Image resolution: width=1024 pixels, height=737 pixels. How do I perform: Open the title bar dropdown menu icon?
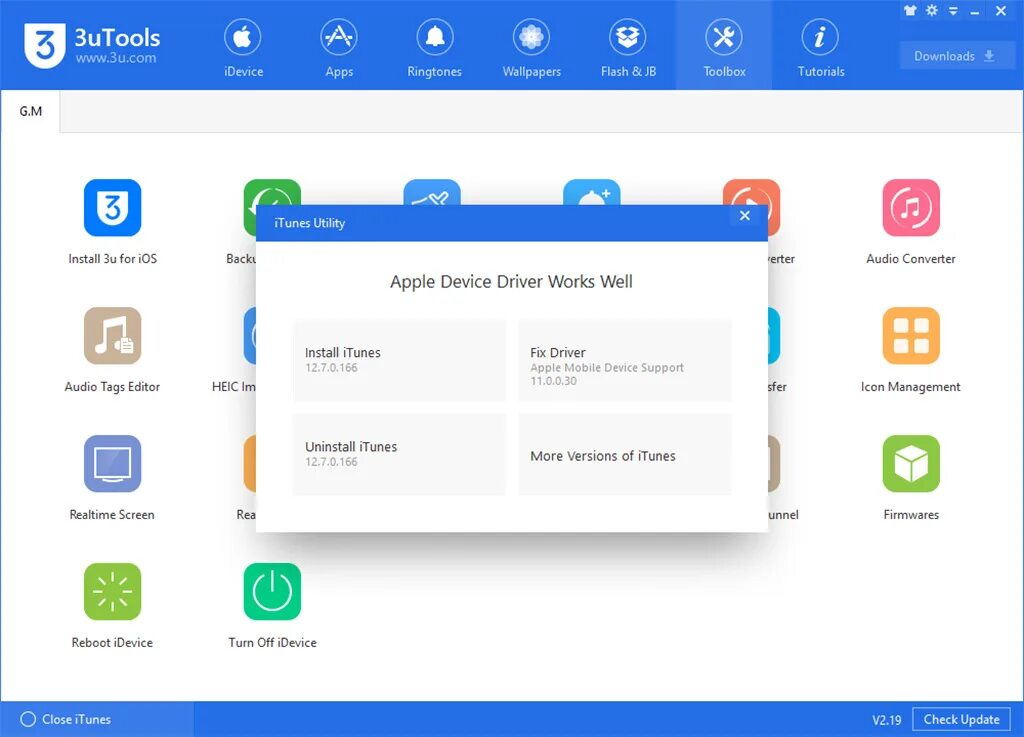[953, 11]
